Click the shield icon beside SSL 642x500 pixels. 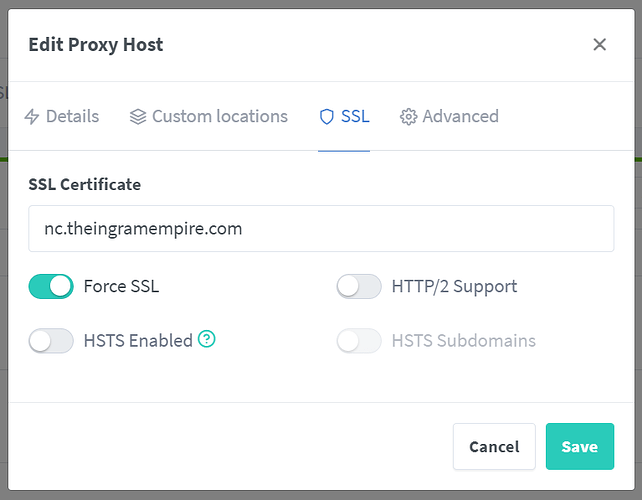(326, 117)
